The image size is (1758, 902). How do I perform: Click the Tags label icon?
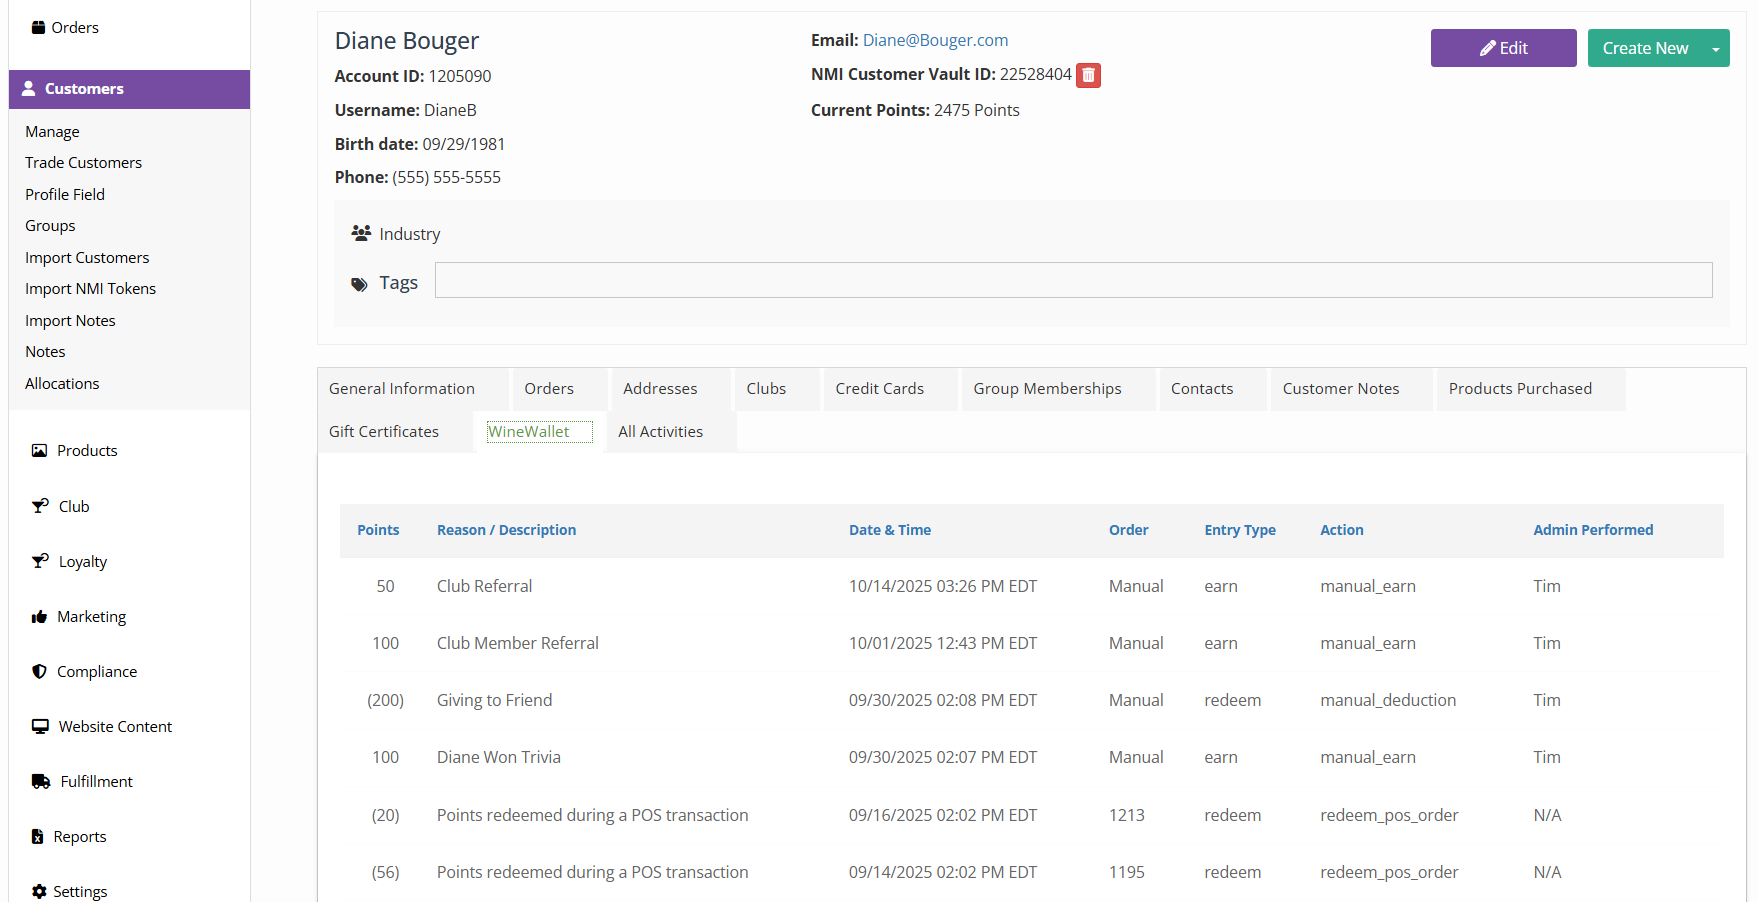[359, 284]
